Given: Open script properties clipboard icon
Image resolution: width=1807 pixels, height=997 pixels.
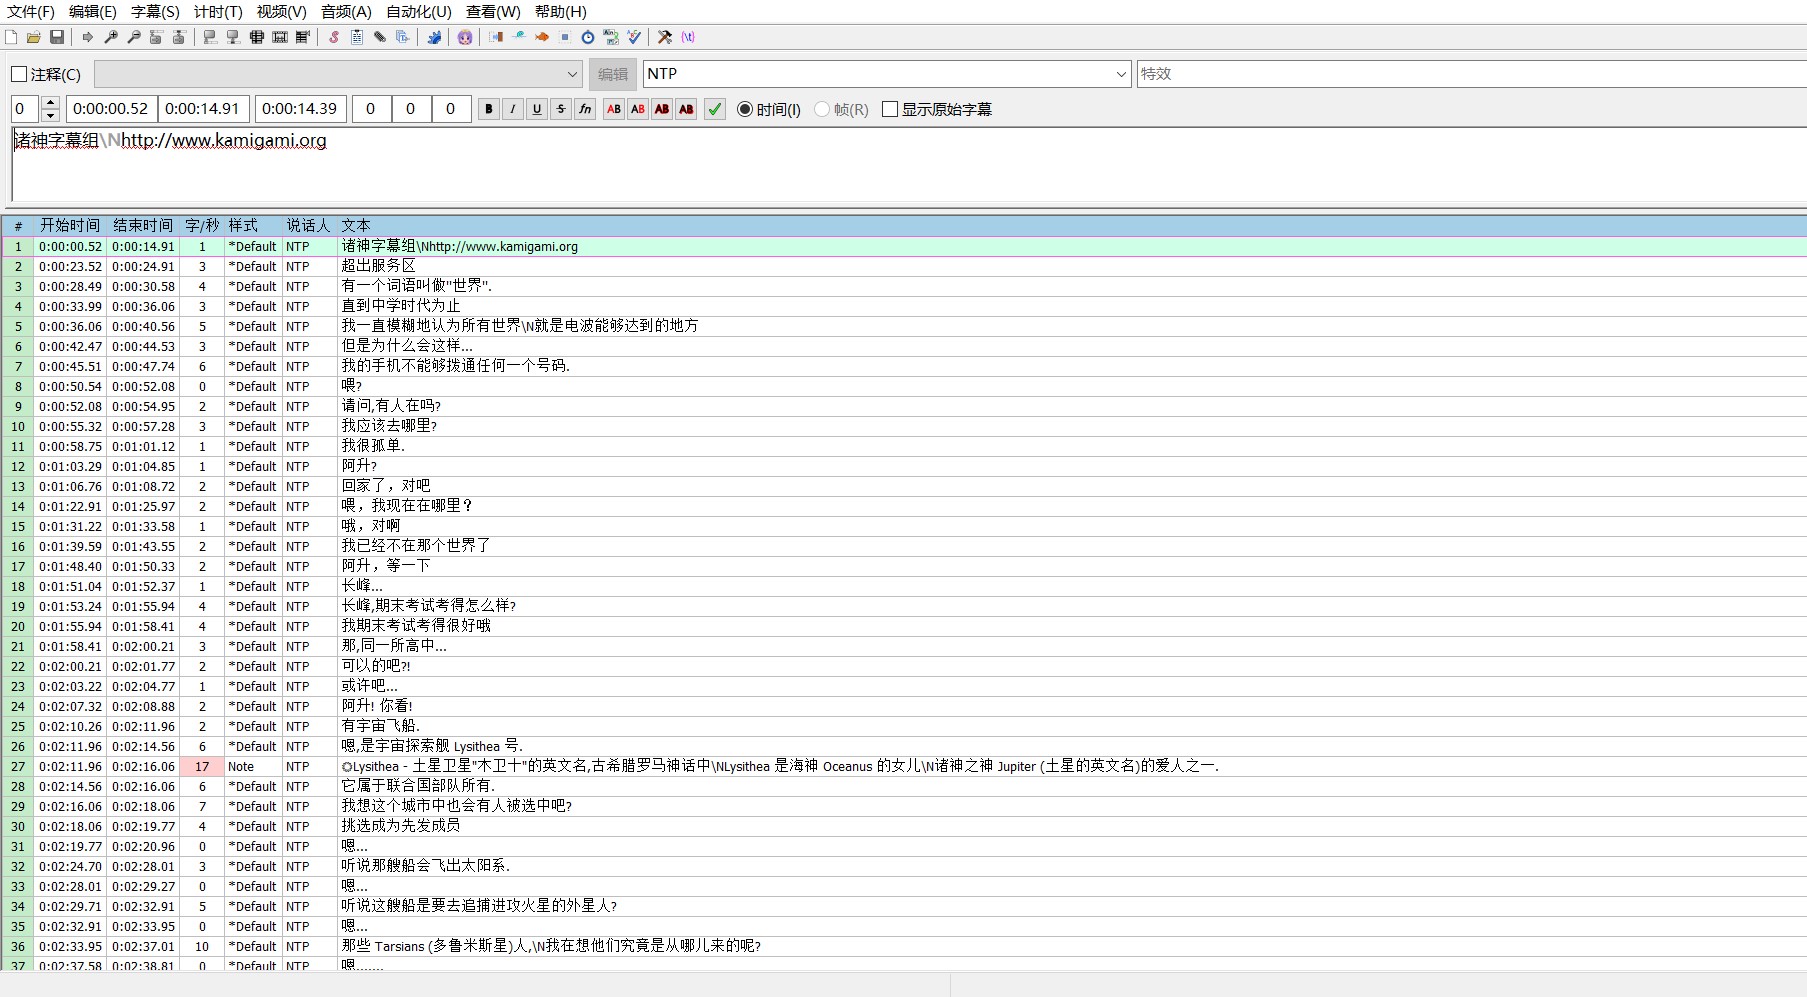Looking at the screenshot, I should [x=357, y=37].
